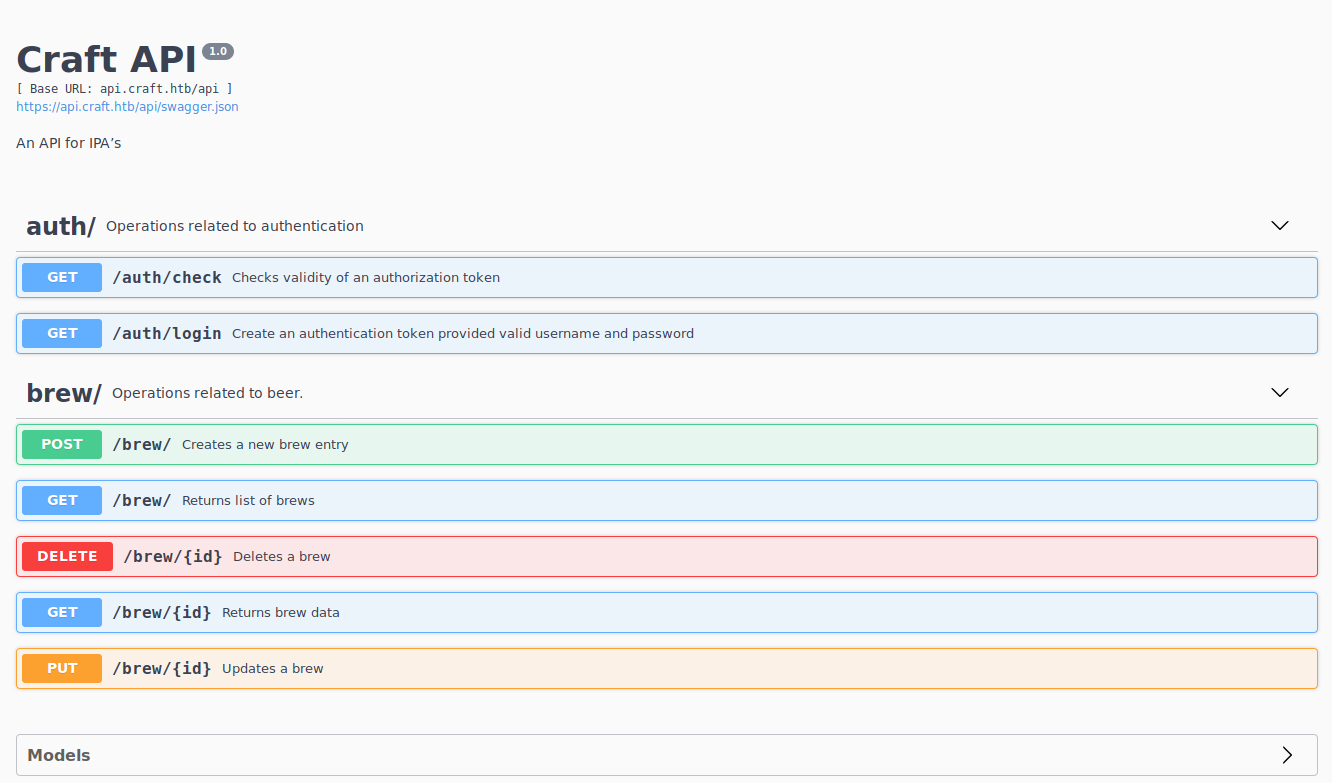The width and height of the screenshot is (1332, 783).
Task: Expand the Models section arrow
Action: (x=1287, y=755)
